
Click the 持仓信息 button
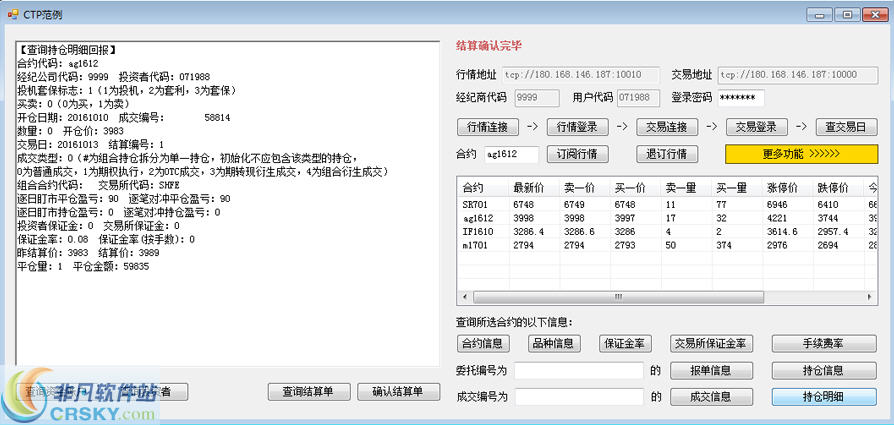point(824,370)
